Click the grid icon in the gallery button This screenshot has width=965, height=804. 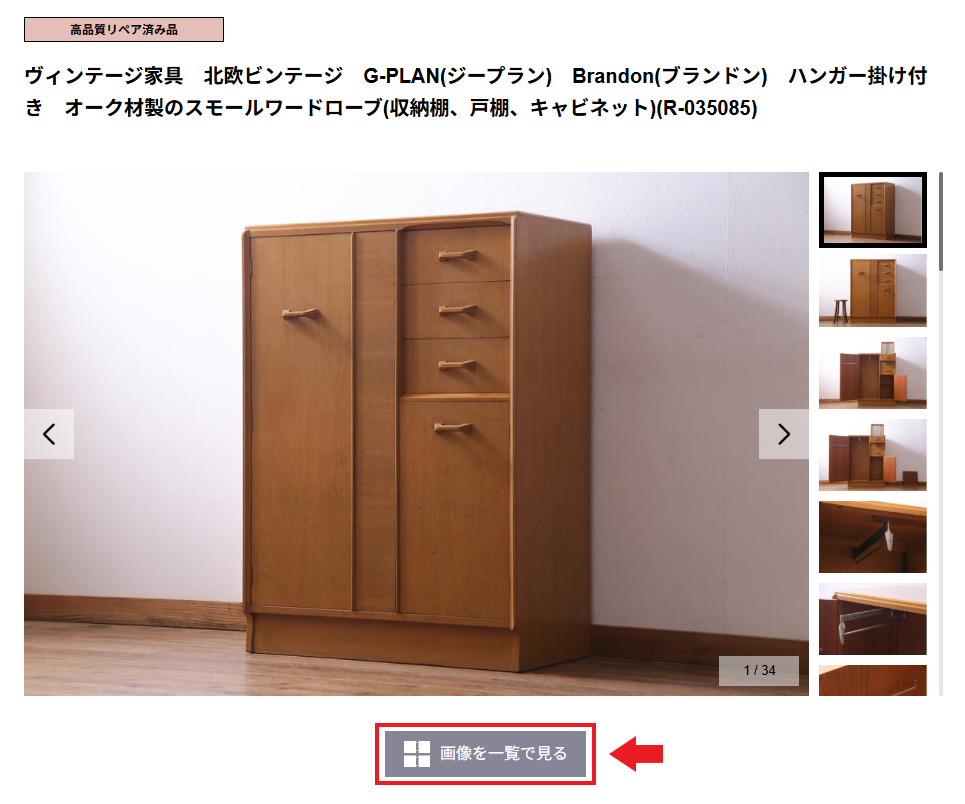coord(417,754)
